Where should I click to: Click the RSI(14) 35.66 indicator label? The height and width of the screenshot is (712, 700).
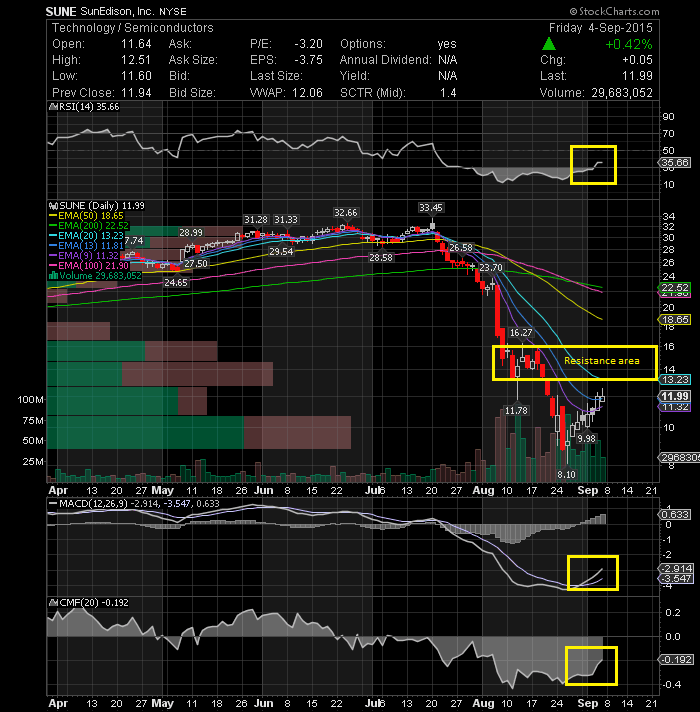[89, 107]
